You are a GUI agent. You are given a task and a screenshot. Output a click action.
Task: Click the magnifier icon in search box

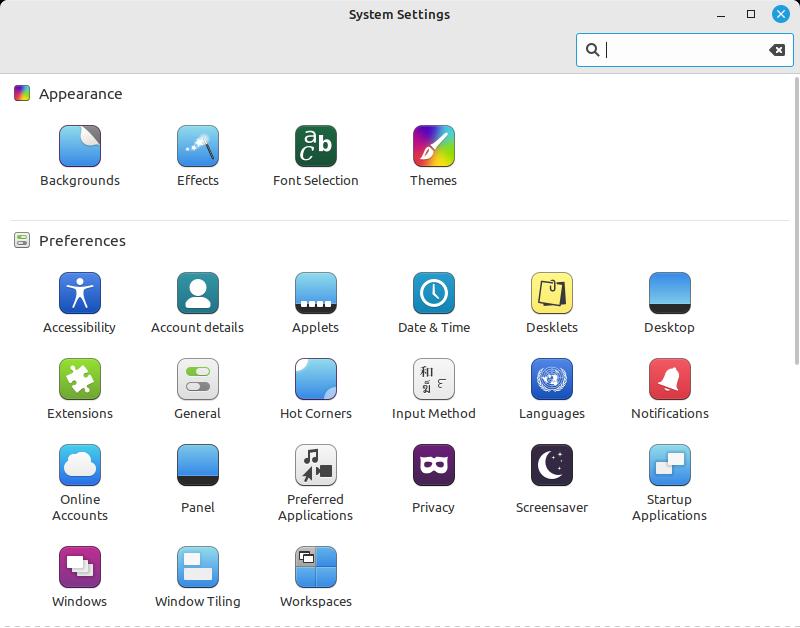(x=592, y=50)
